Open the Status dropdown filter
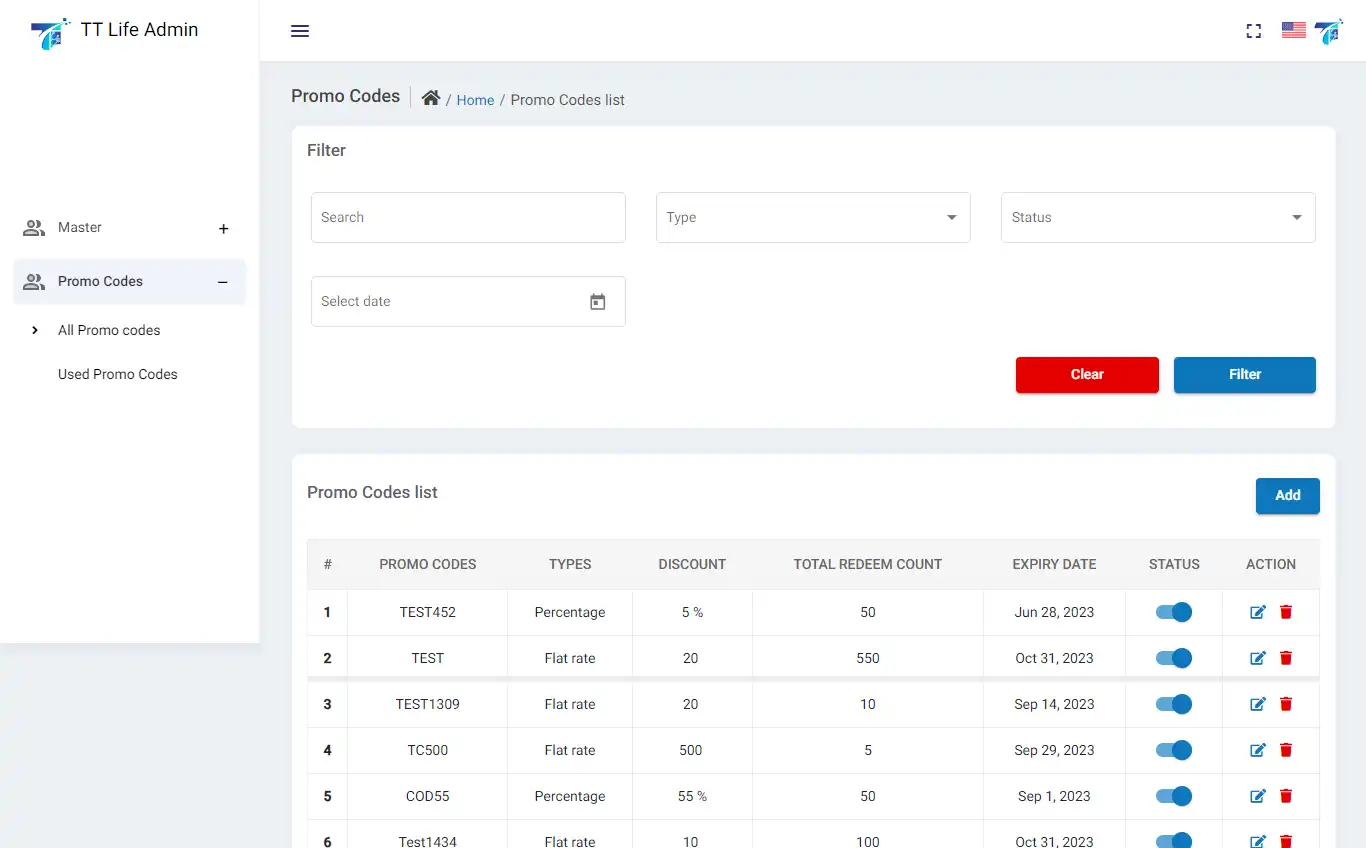The height and width of the screenshot is (848, 1366). coord(1157,218)
